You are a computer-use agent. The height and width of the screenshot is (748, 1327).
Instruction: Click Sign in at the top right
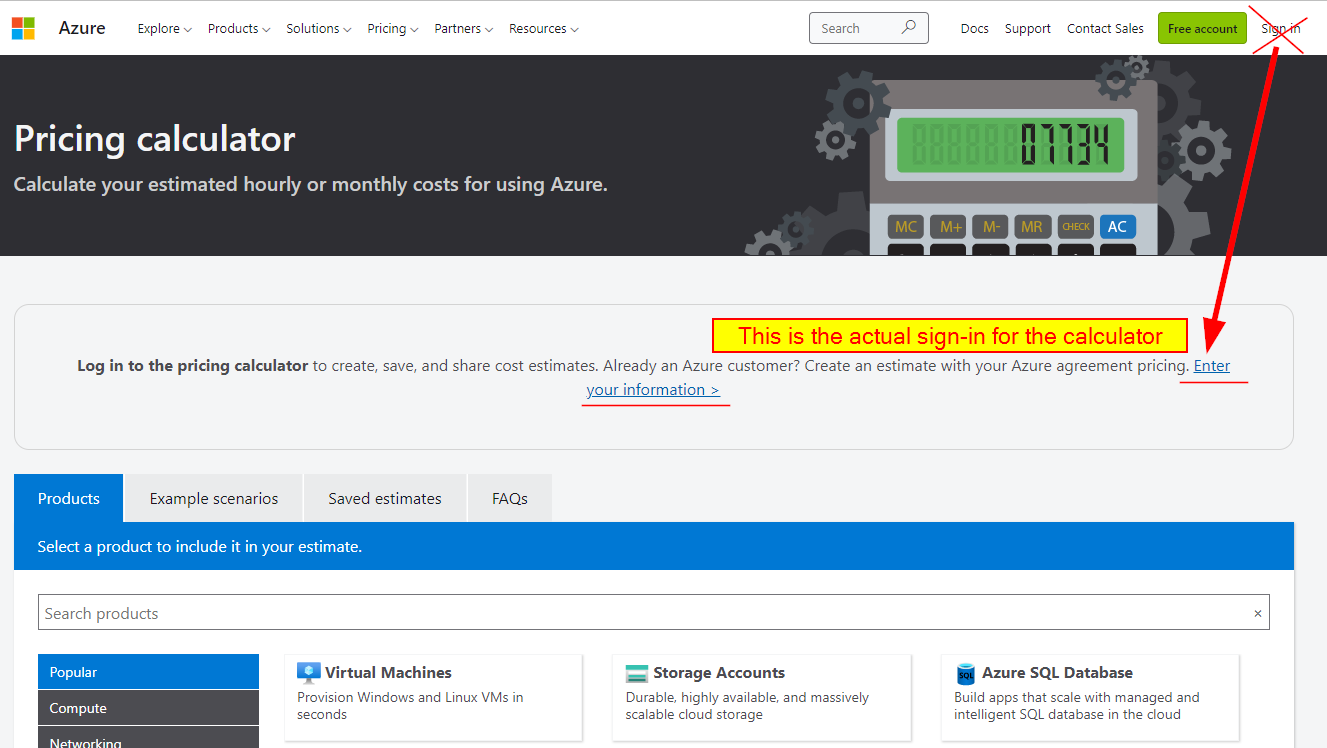(x=1281, y=29)
